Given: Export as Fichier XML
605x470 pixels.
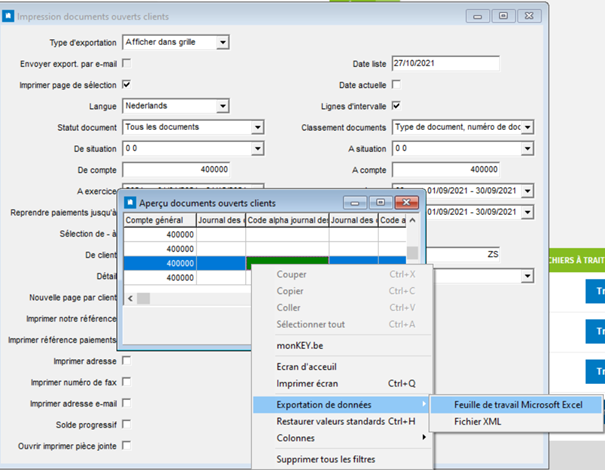Looking at the screenshot, I should coord(516,421).
